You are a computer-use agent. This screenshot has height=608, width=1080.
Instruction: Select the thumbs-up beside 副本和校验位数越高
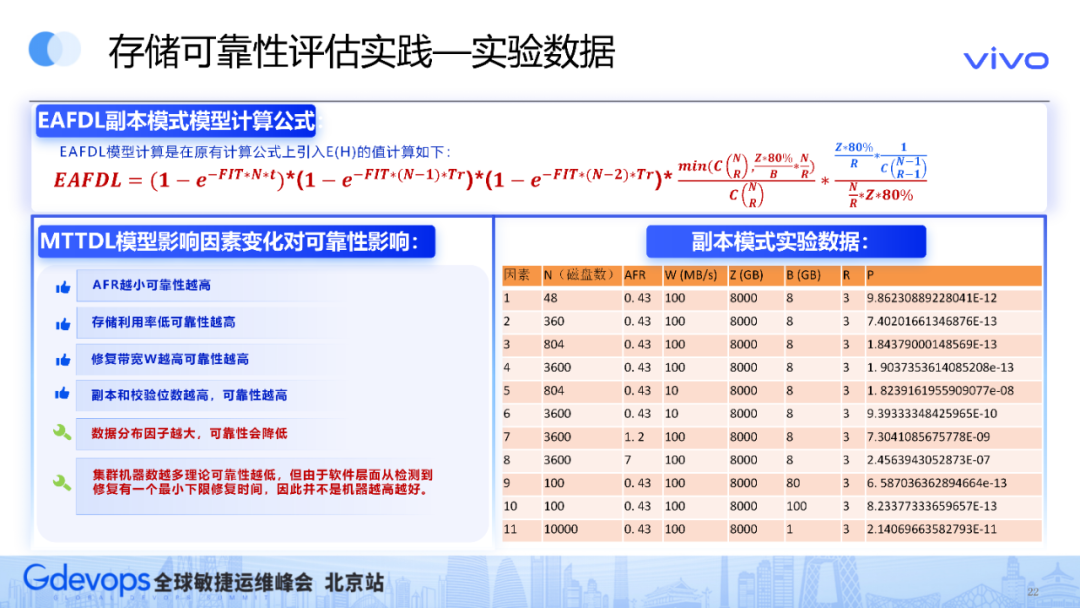pos(60,394)
